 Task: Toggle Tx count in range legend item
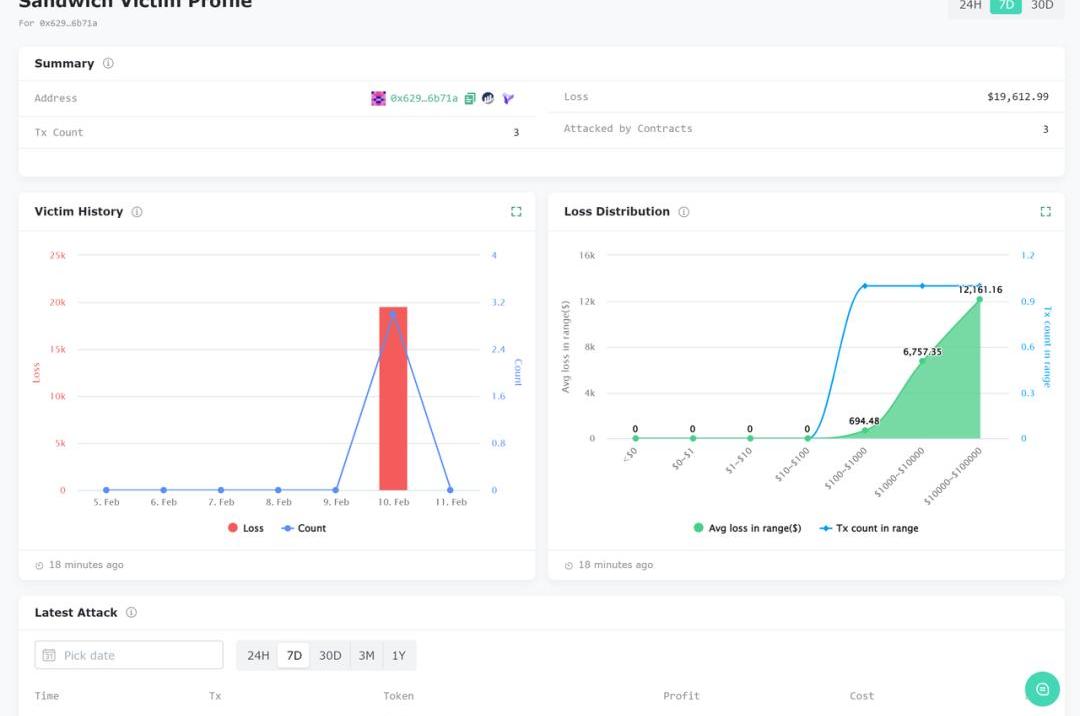pos(868,528)
